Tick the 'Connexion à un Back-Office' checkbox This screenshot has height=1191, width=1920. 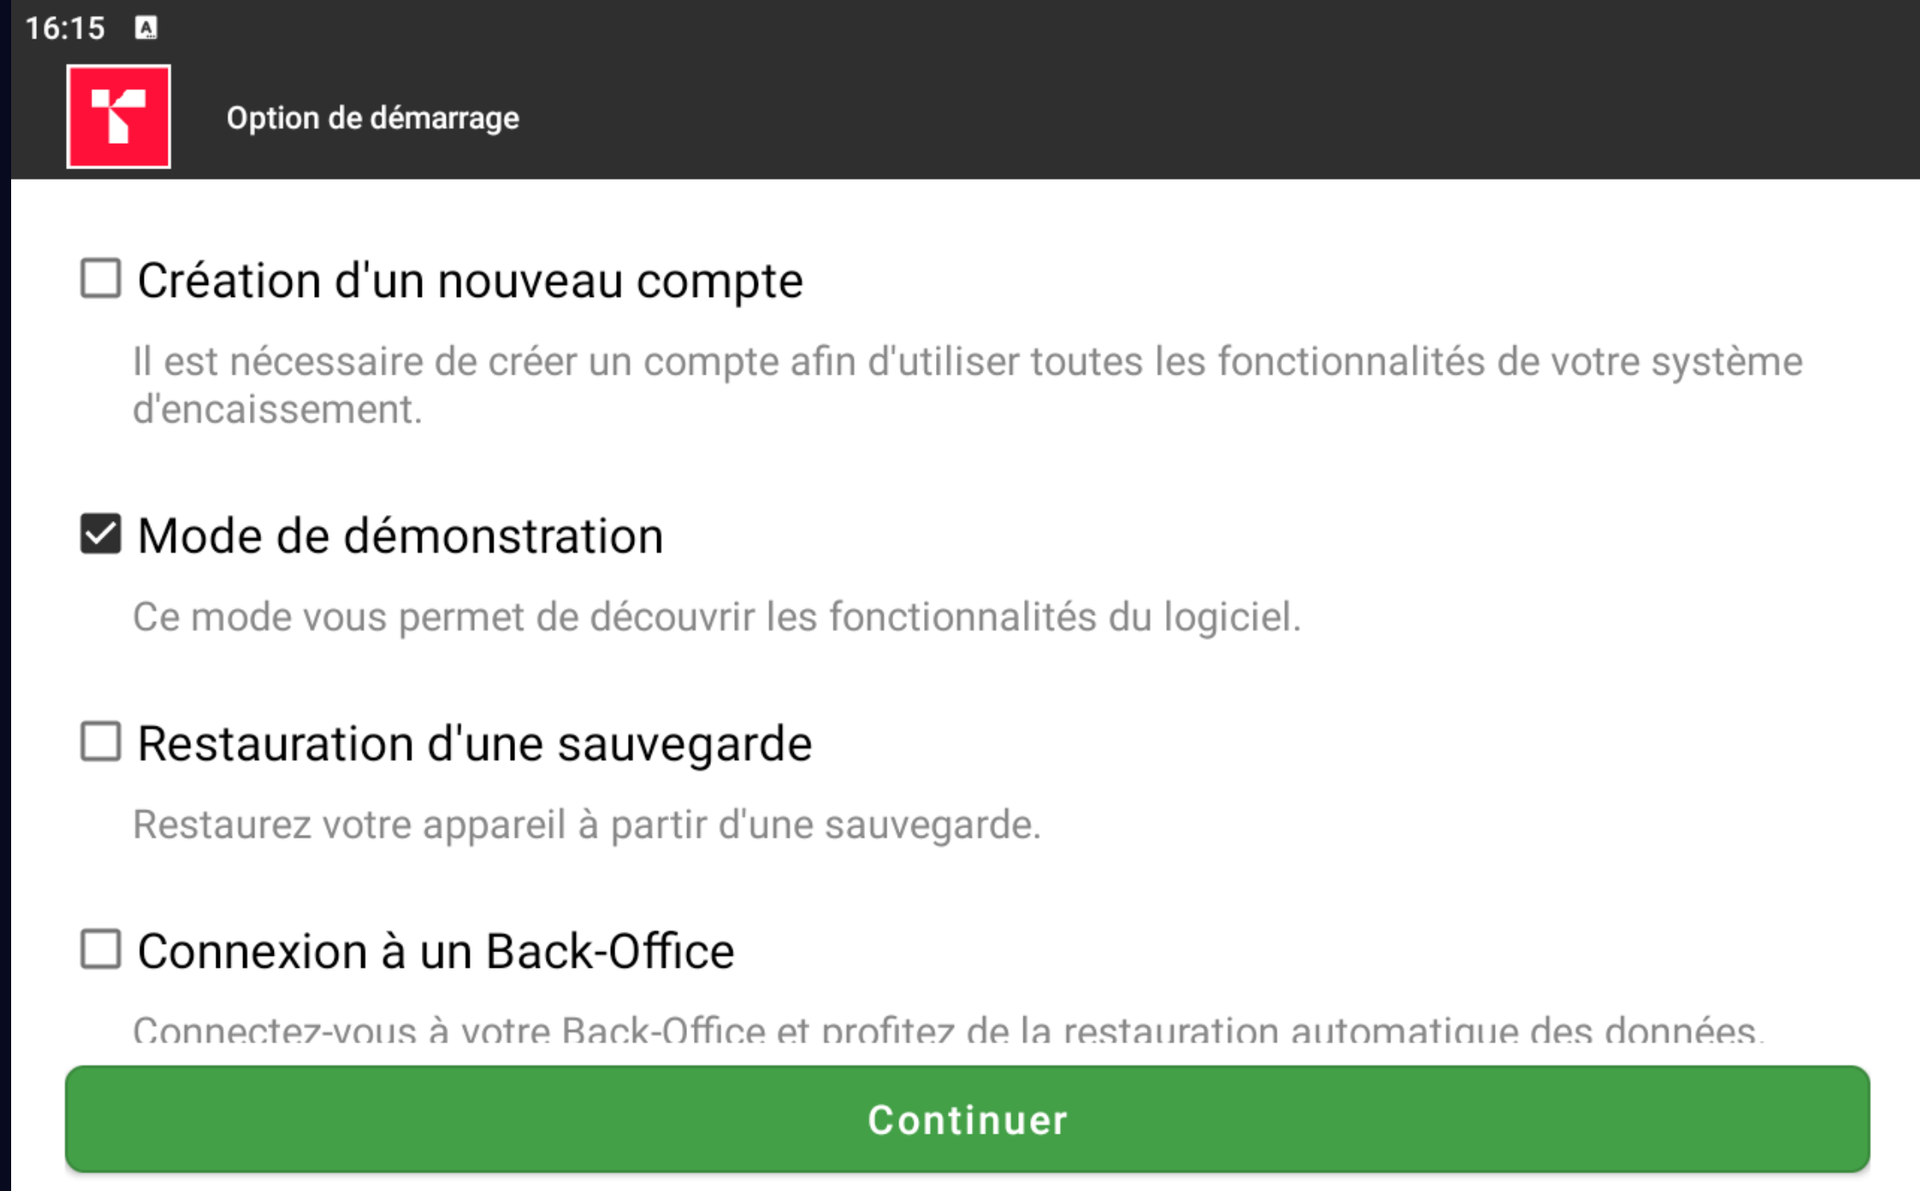[100, 949]
